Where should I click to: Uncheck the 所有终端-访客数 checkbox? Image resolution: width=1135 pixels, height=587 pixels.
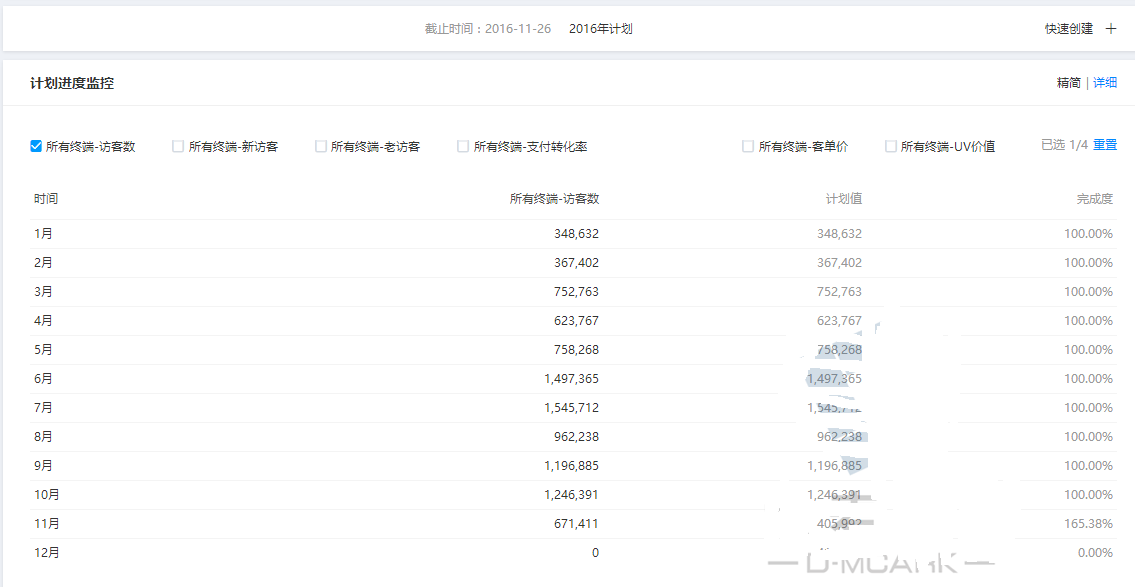click(x=36, y=146)
